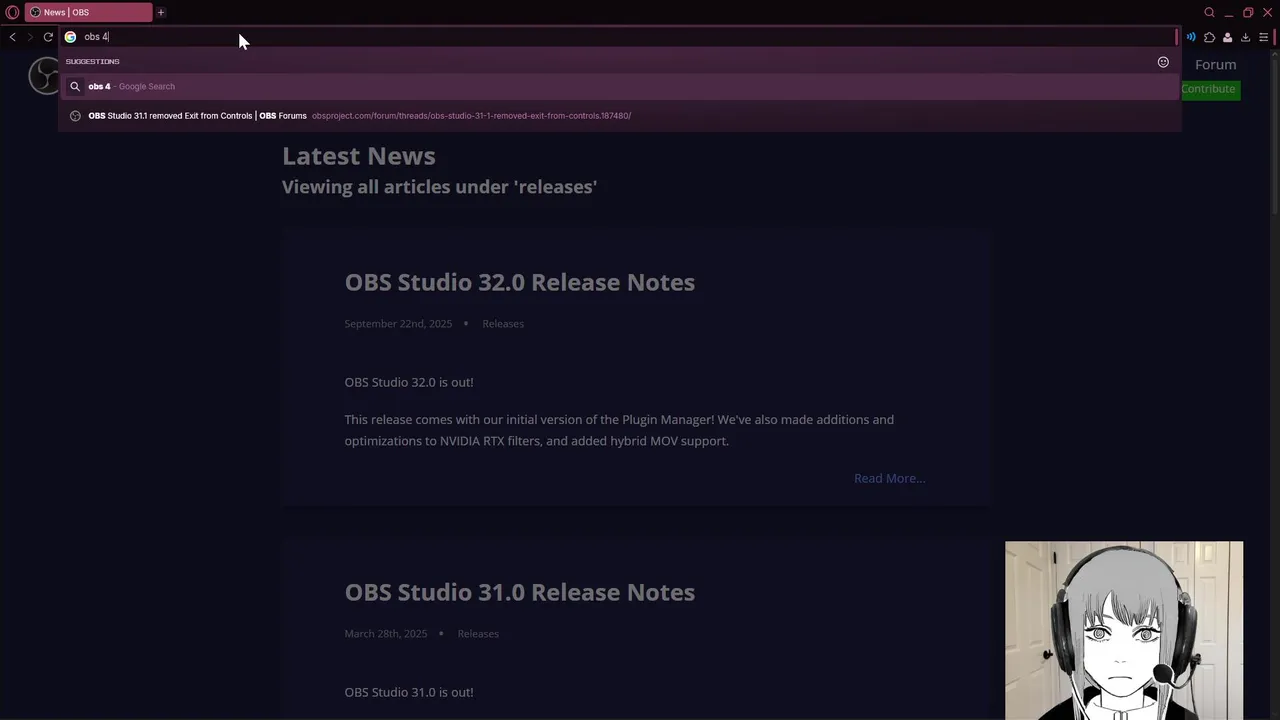Click the 'OBS Studio 32.0 is out!' text
Image resolution: width=1280 pixels, height=720 pixels.
click(409, 382)
